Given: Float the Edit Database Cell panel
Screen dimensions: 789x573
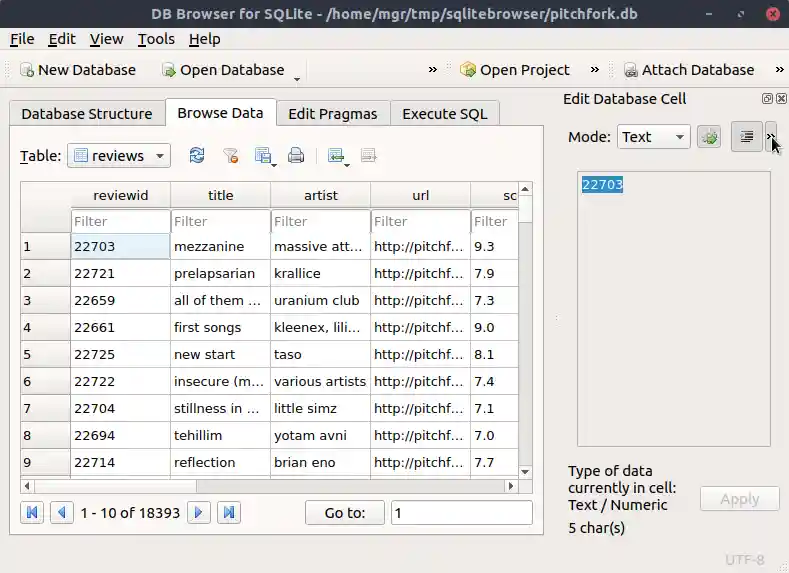Looking at the screenshot, I should click(x=767, y=99).
